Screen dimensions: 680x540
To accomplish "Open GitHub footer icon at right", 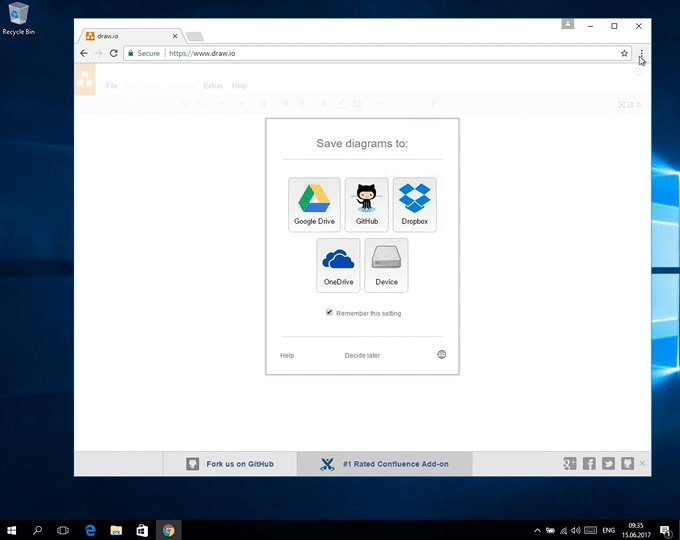I will [x=628, y=464].
